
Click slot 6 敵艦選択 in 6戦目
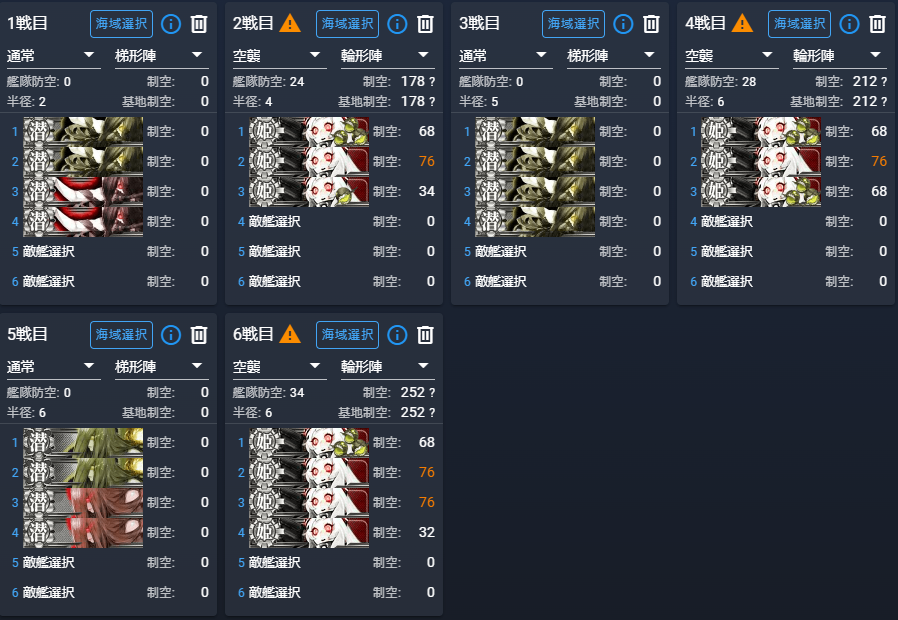pos(275,593)
